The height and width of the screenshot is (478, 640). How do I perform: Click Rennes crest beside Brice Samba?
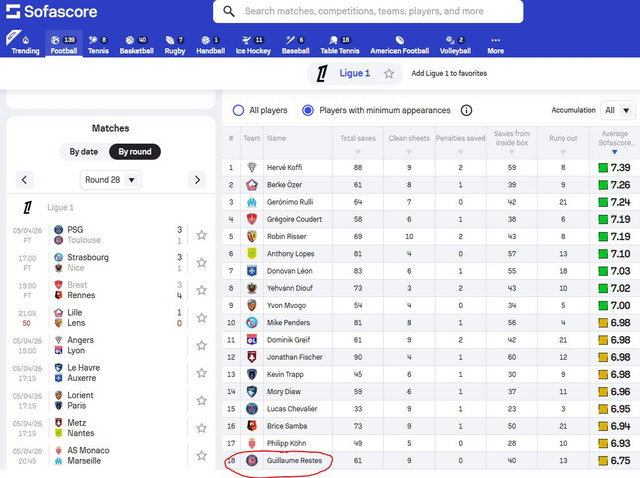pos(252,426)
